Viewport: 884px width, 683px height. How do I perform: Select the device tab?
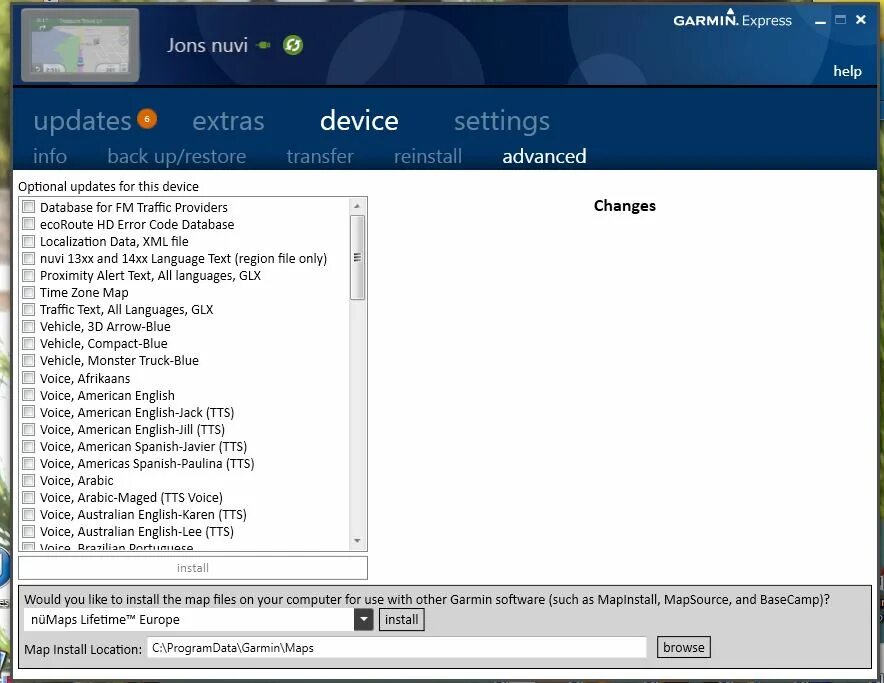point(359,121)
